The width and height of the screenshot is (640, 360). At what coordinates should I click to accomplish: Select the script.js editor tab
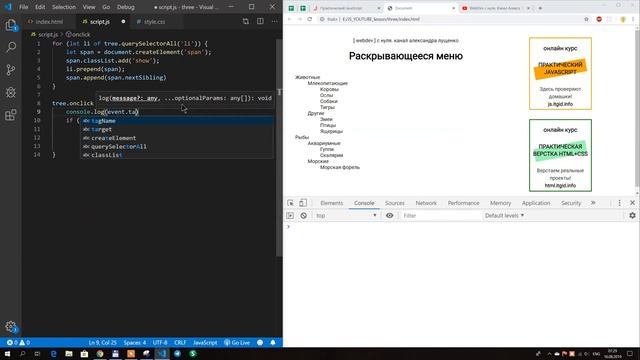(99, 22)
